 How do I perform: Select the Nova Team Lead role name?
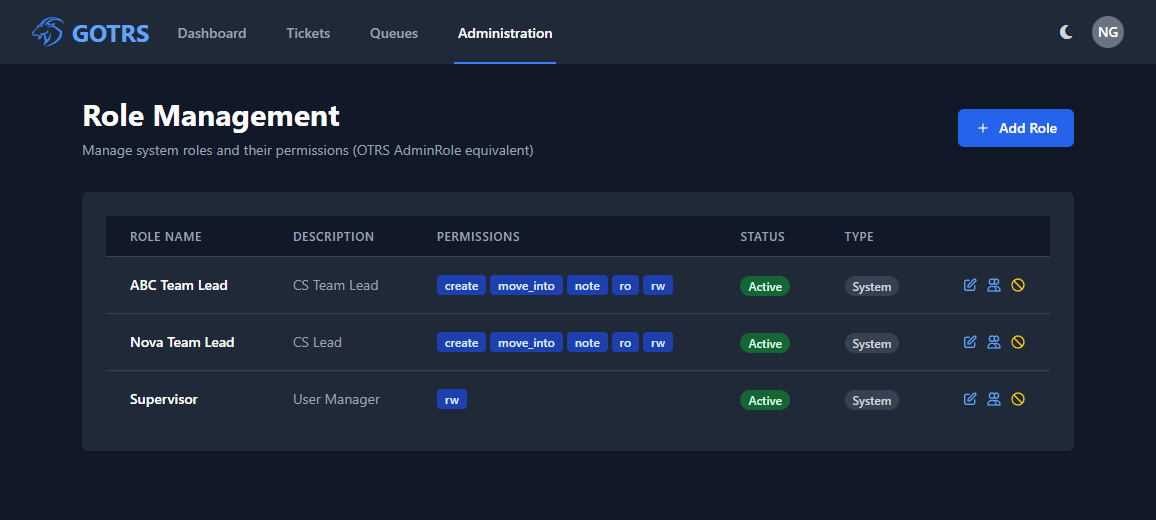[182, 342]
